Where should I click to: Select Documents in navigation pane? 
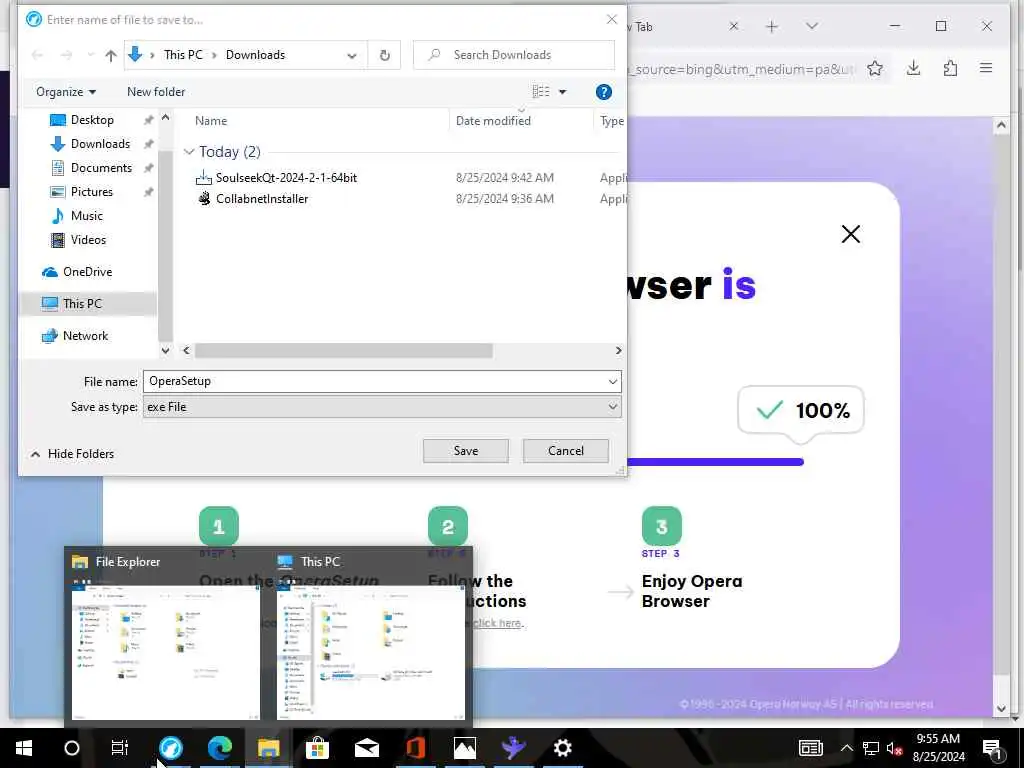(x=101, y=168)
